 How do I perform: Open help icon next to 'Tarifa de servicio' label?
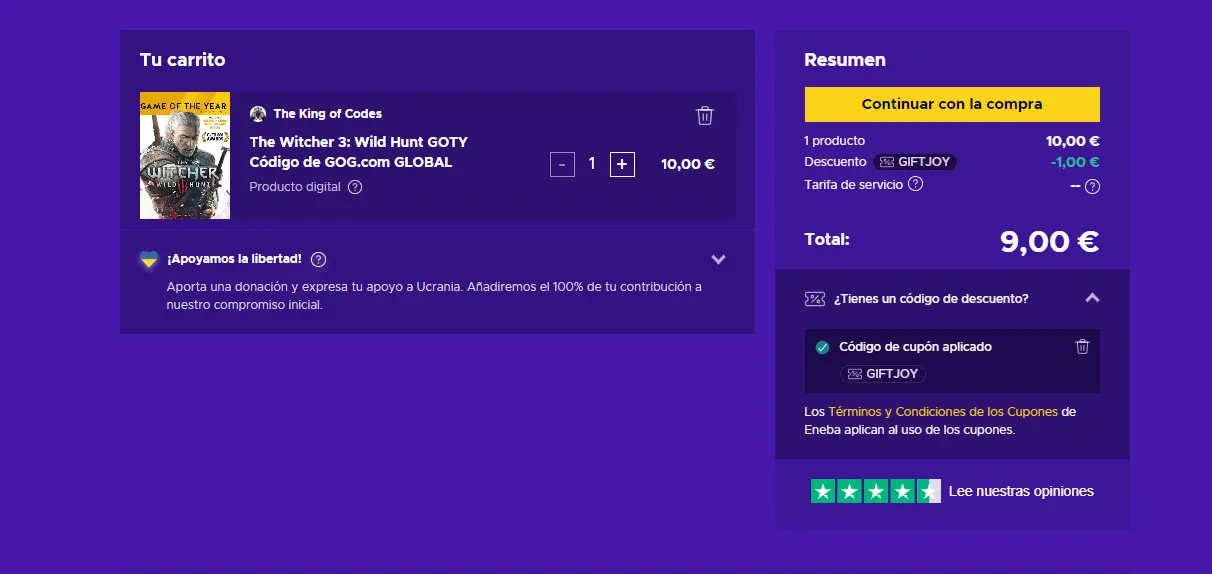pyautogui.click(x=915, y=184)
